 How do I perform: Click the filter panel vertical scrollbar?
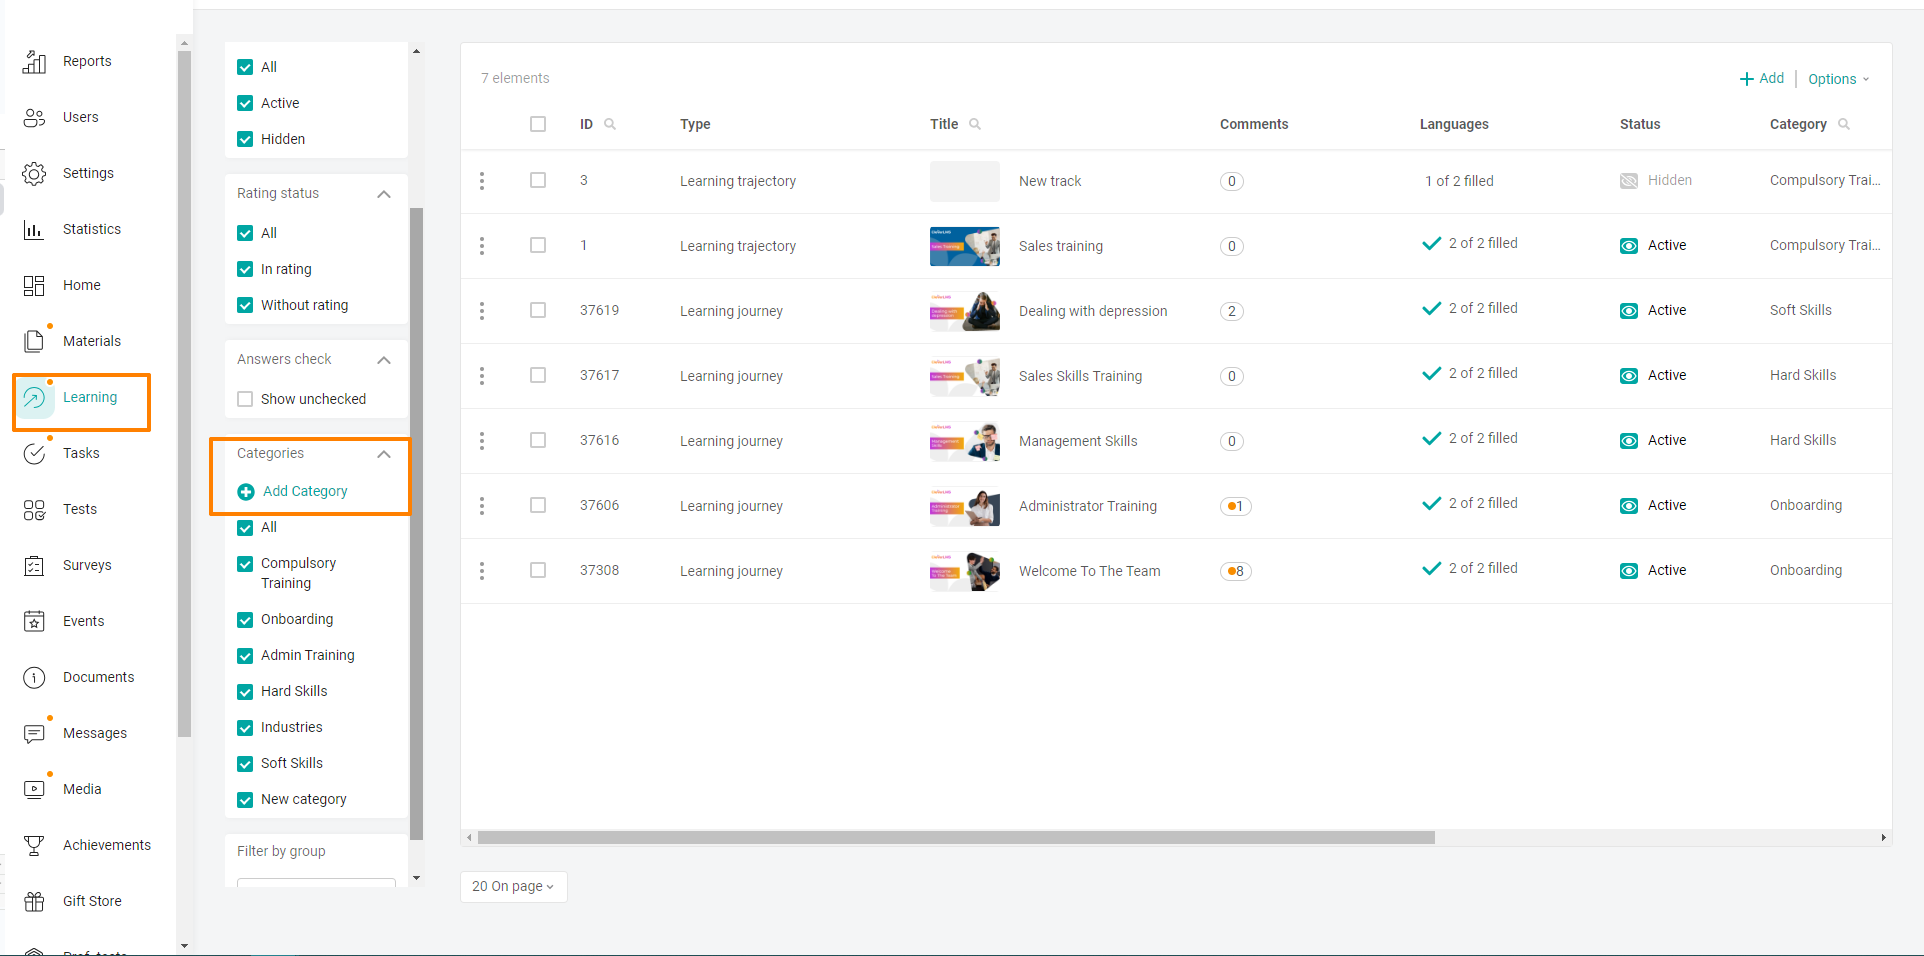click(417, 523)
